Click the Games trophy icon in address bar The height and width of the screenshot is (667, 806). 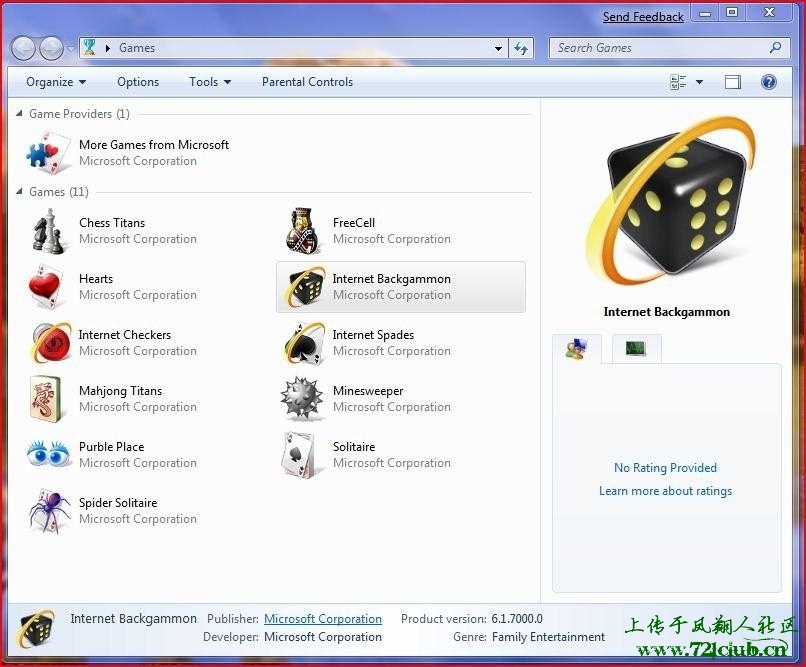[x=89, y=47]
